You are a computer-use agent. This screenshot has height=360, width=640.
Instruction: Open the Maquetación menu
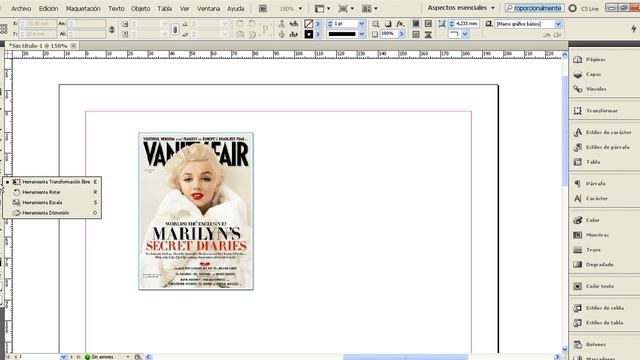pyautogui.click(x=83, y=8)
